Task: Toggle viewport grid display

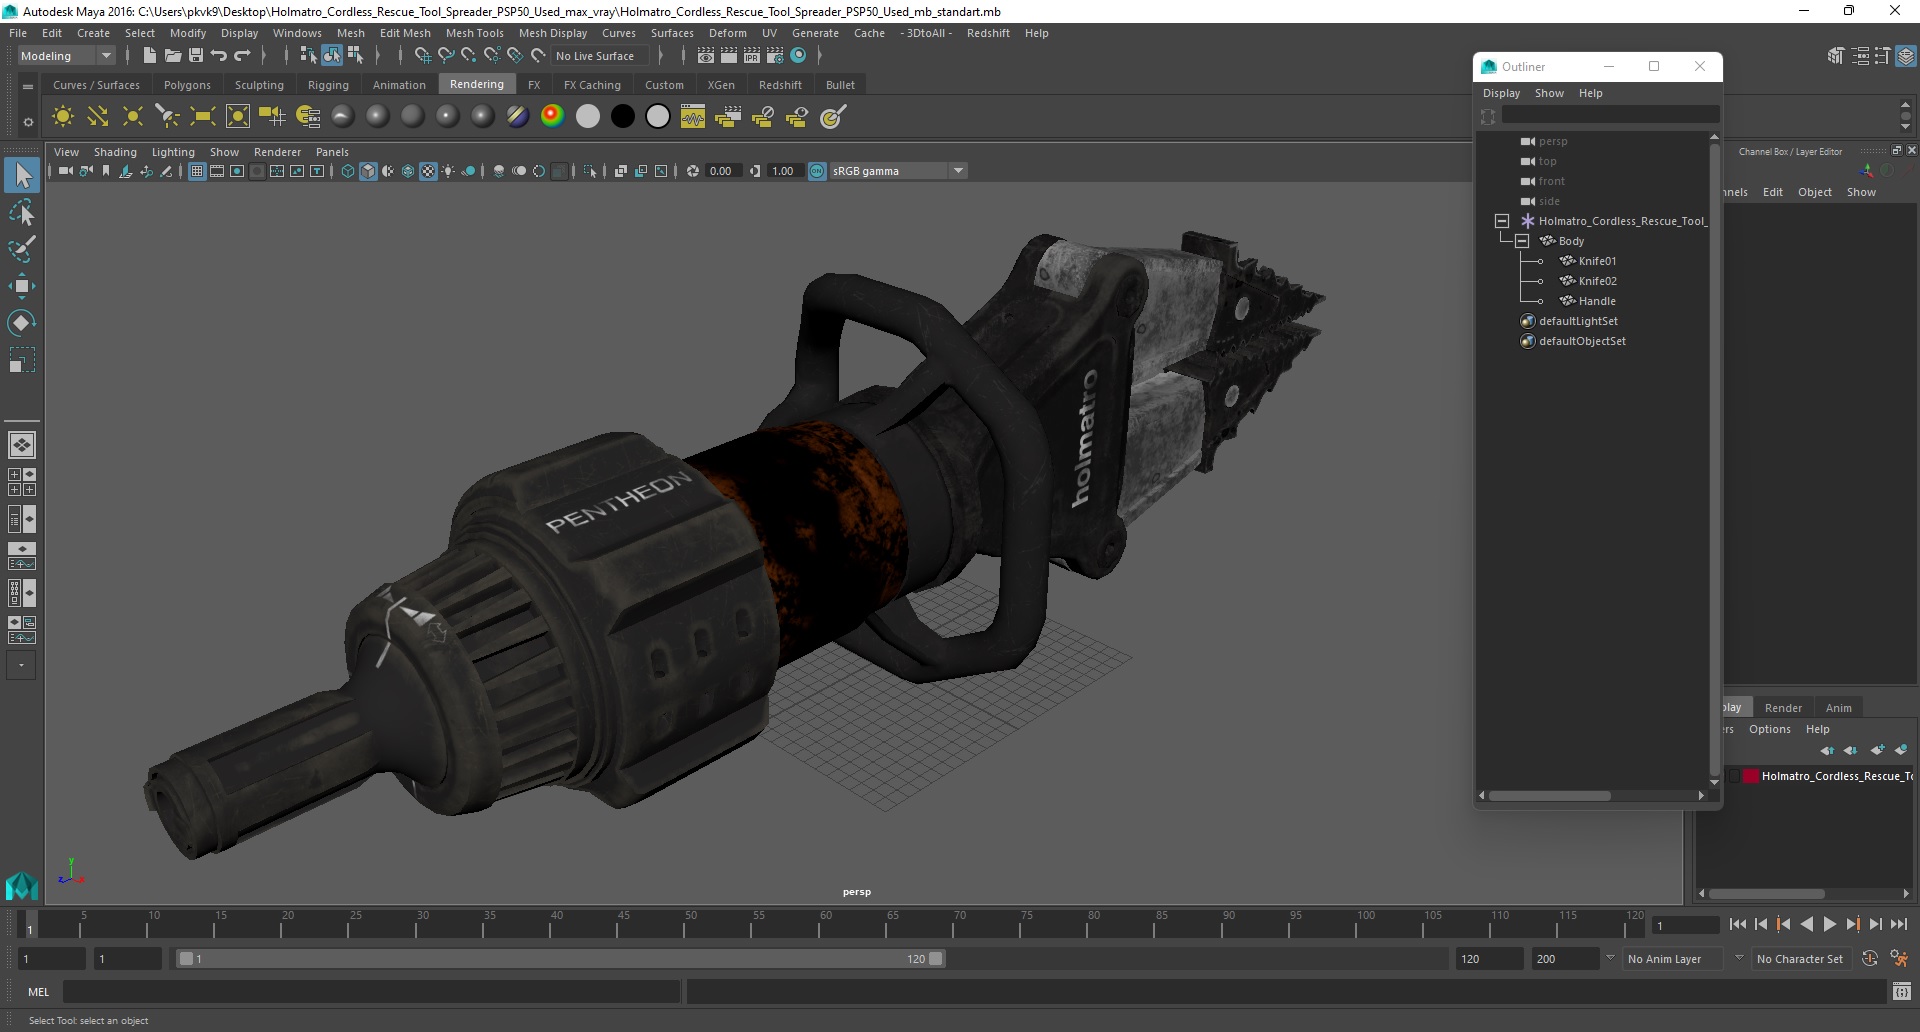Action: tap(197, 171)
